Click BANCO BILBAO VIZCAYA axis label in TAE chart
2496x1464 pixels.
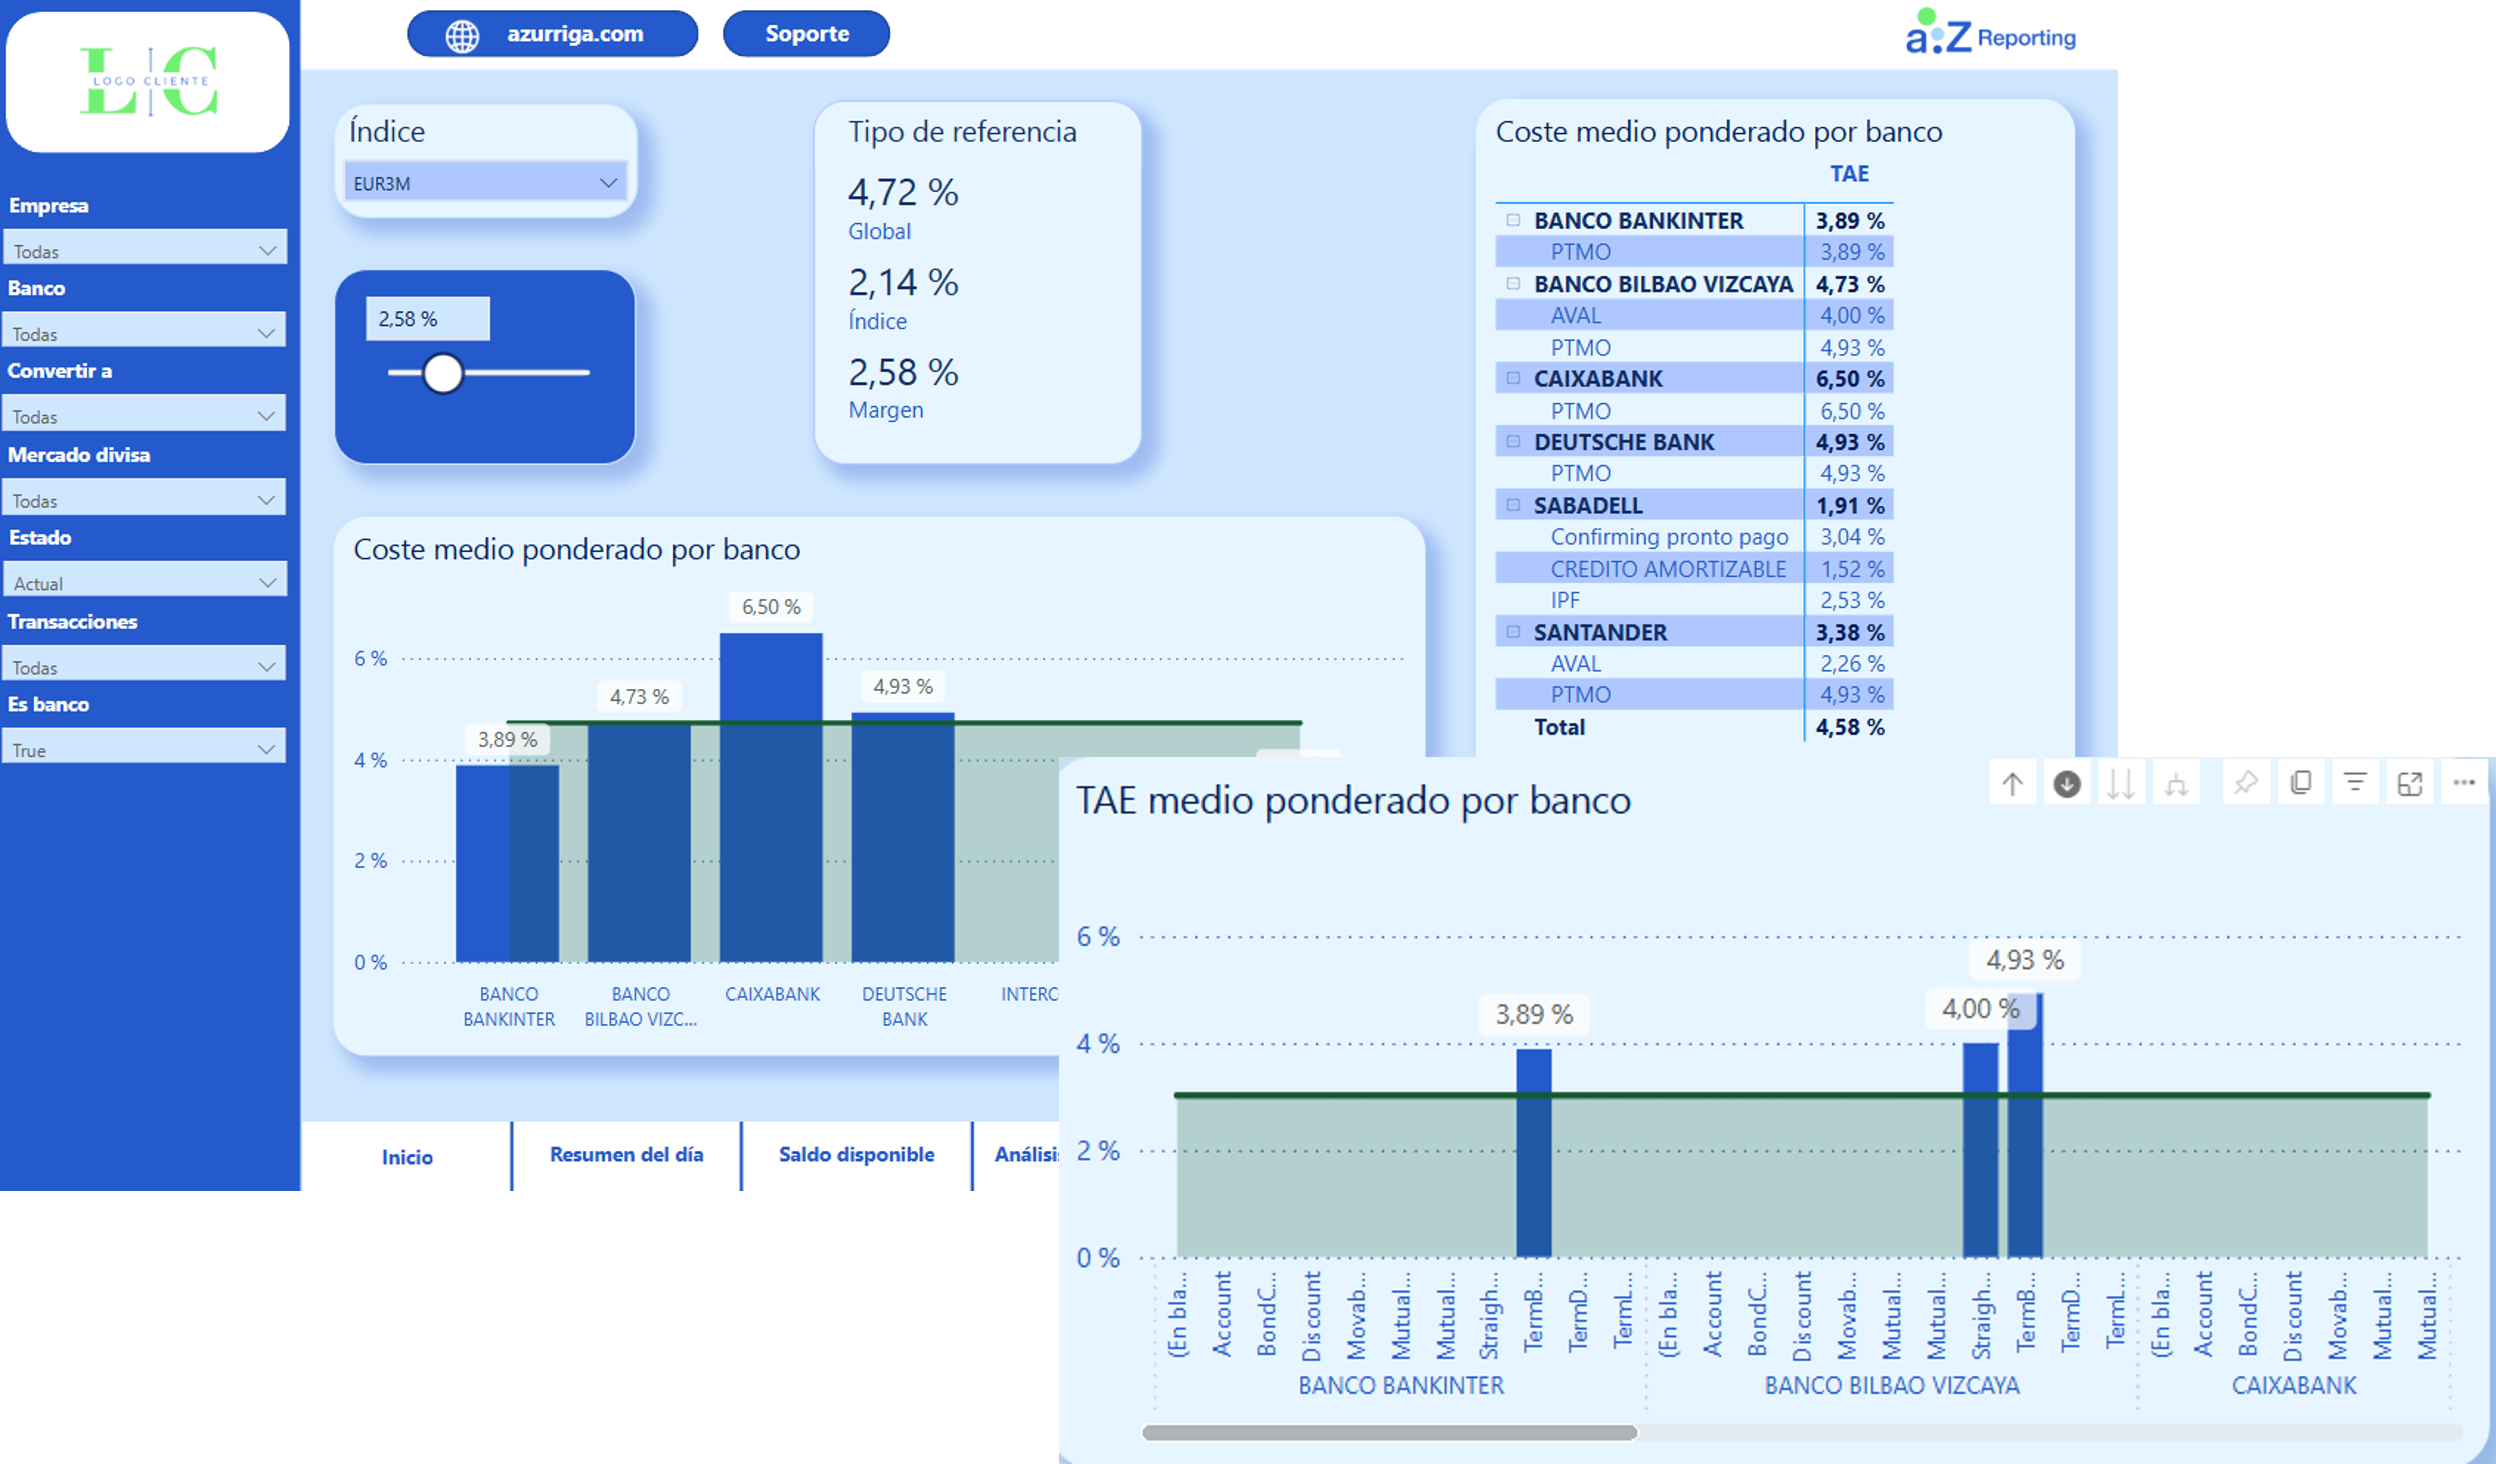1891,1385
